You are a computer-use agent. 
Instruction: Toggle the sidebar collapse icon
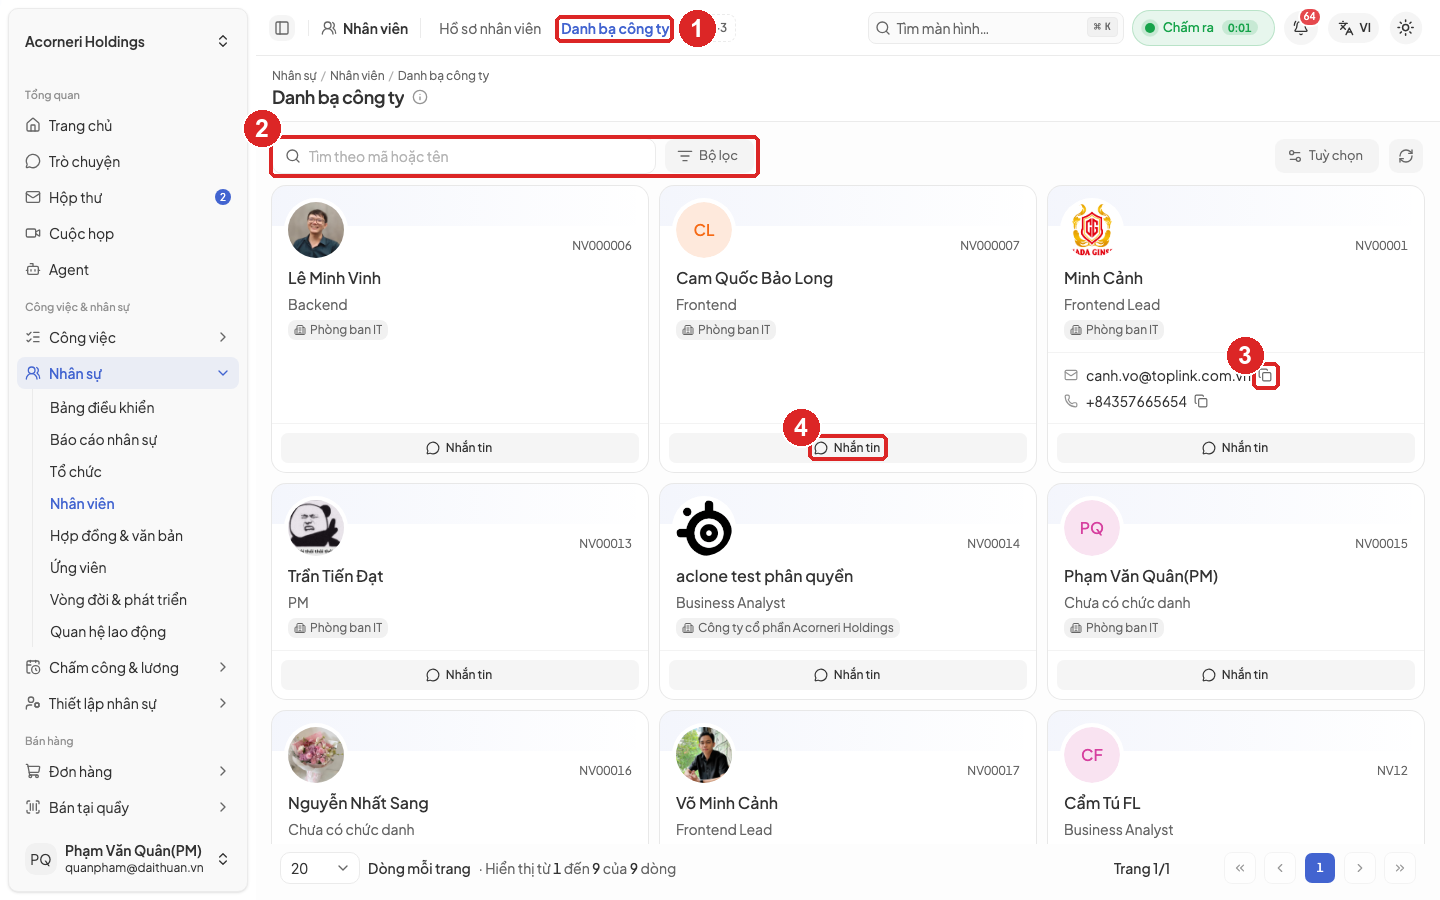[282, 28]
